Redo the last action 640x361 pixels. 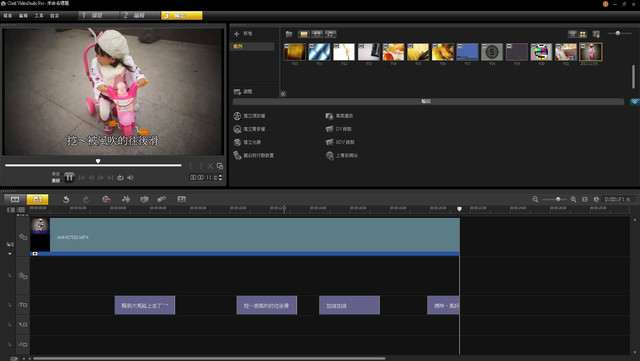86,199
